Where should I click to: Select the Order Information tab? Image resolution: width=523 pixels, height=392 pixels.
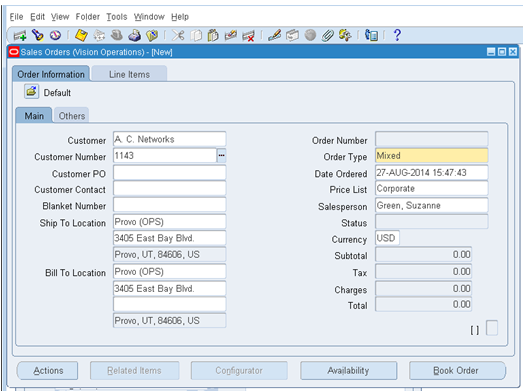[51, 74]
